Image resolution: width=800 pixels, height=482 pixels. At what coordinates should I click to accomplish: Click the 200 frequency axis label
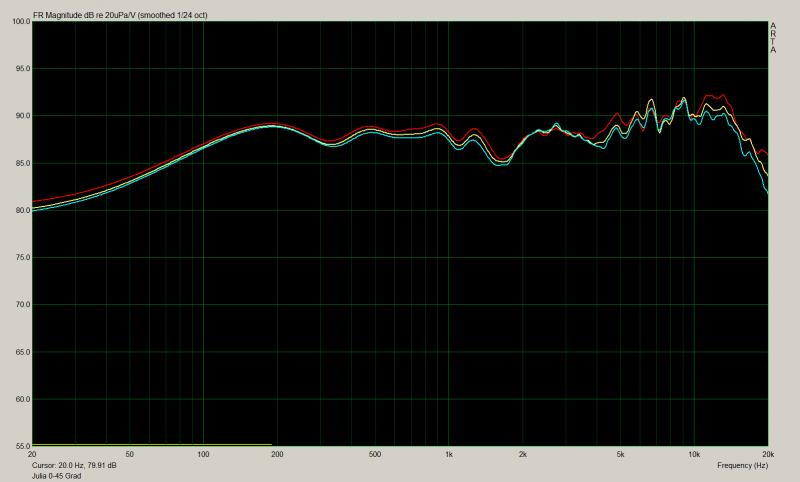[277, 454]
